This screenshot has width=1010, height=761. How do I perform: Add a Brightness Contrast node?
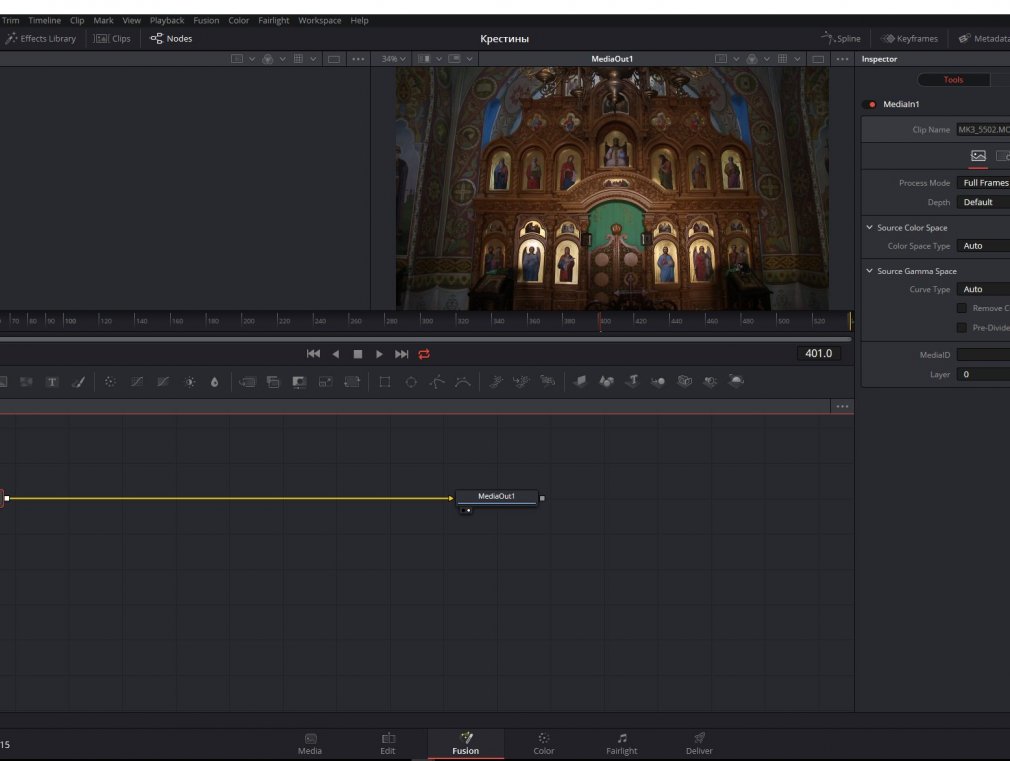[189, 382]
